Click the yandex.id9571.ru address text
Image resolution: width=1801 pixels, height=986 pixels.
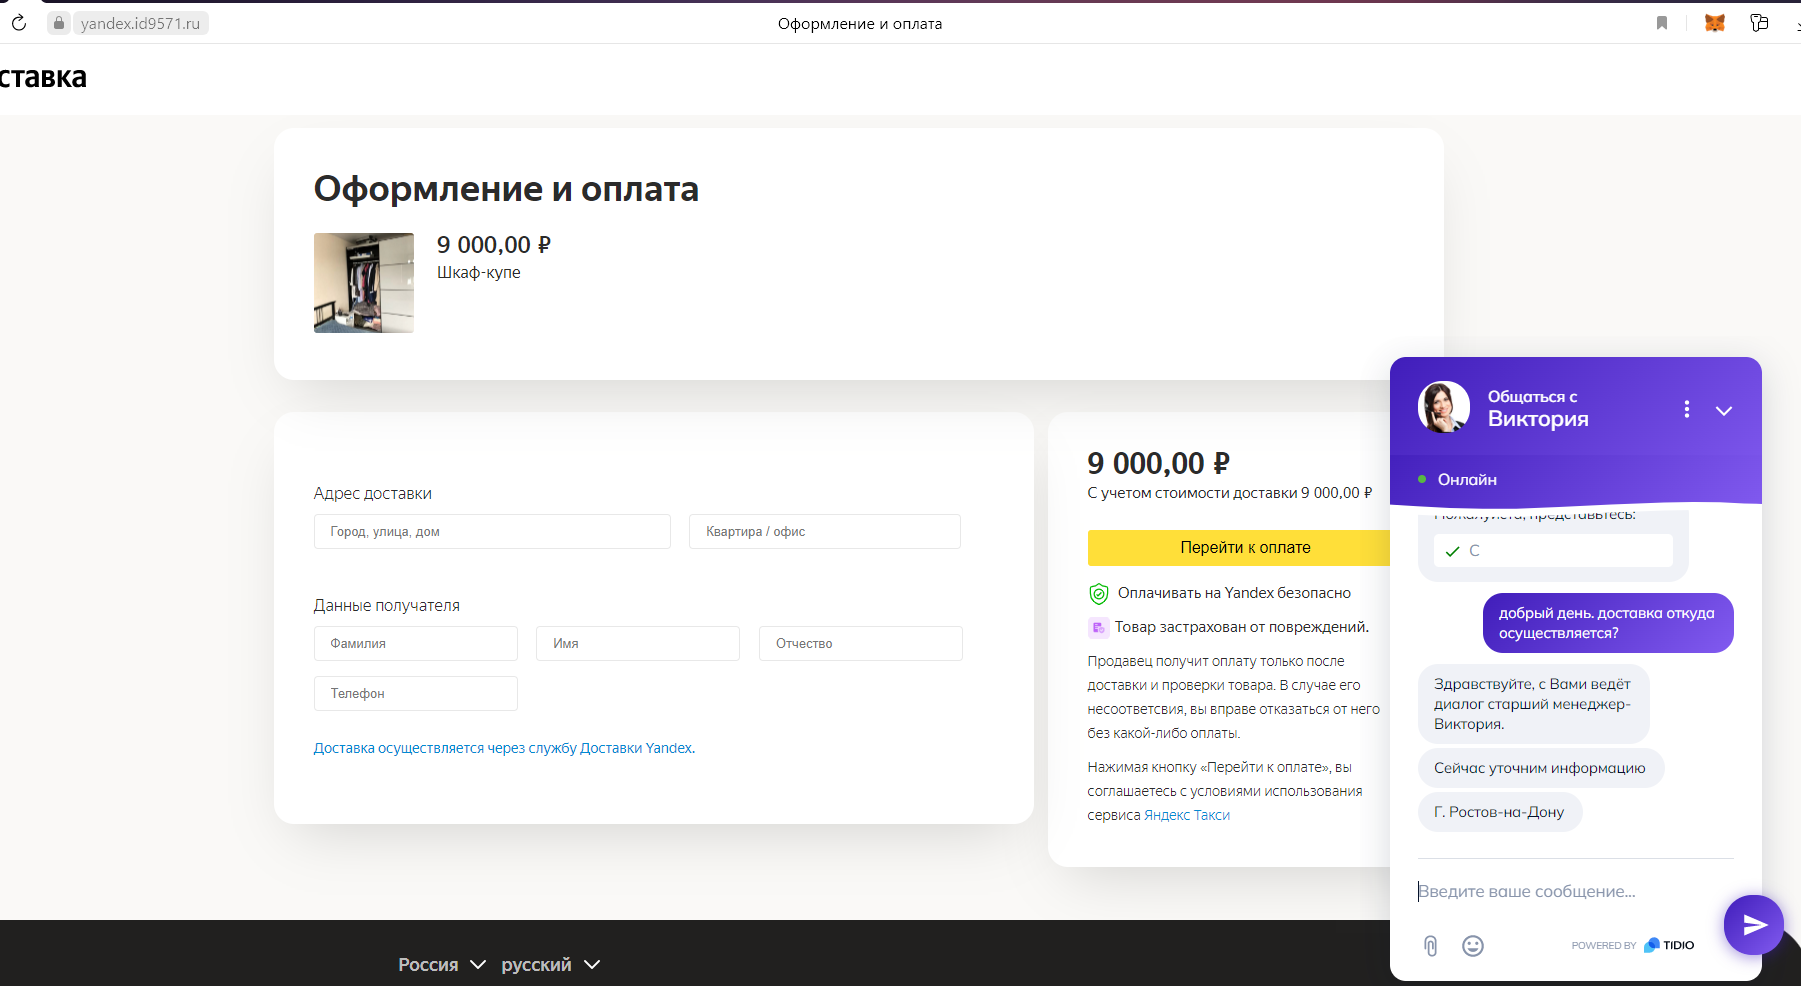(x=140, y=23)
